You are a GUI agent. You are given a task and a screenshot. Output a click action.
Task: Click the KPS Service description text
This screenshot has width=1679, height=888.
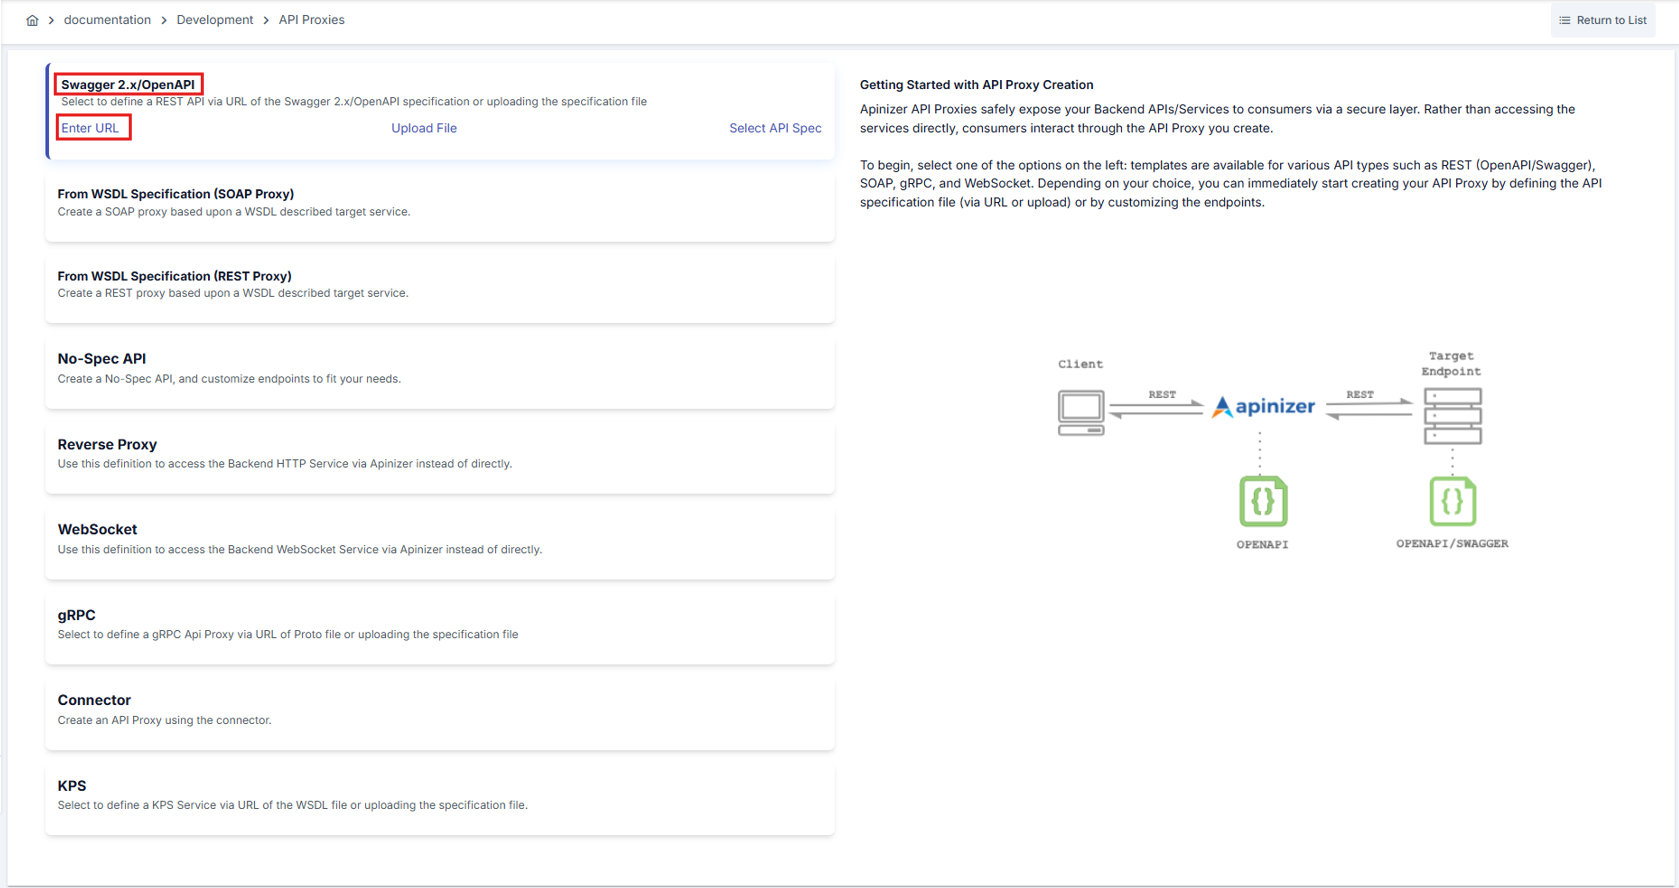coord(292,805)
